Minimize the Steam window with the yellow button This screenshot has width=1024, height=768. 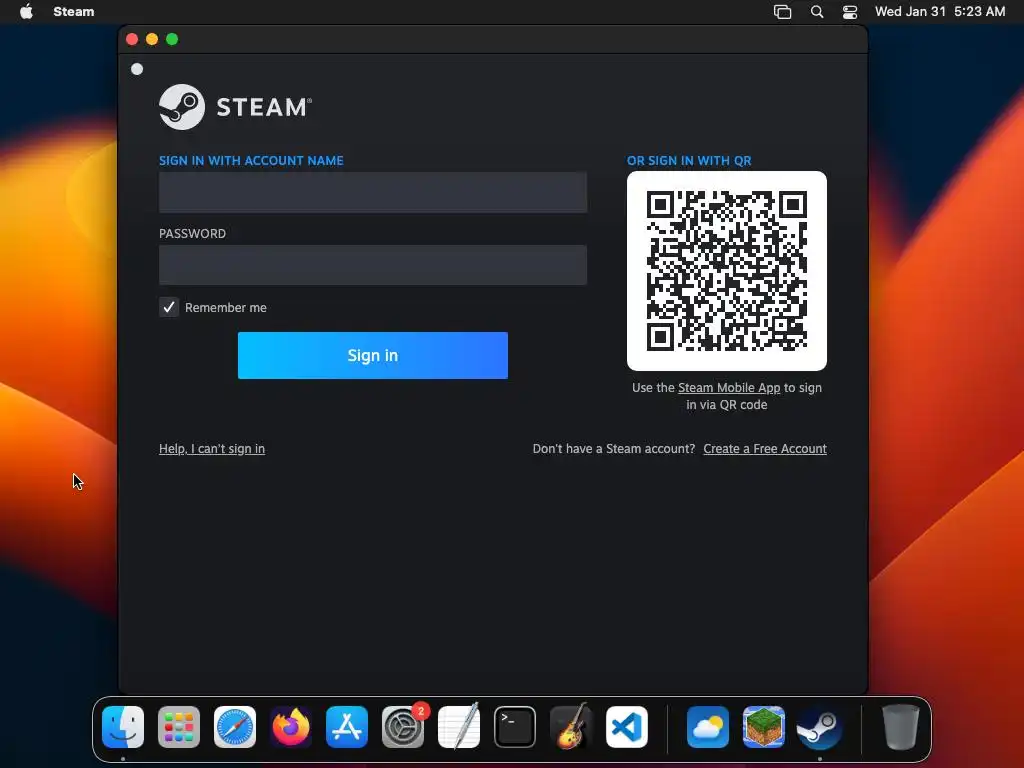(x=152, y=39)
